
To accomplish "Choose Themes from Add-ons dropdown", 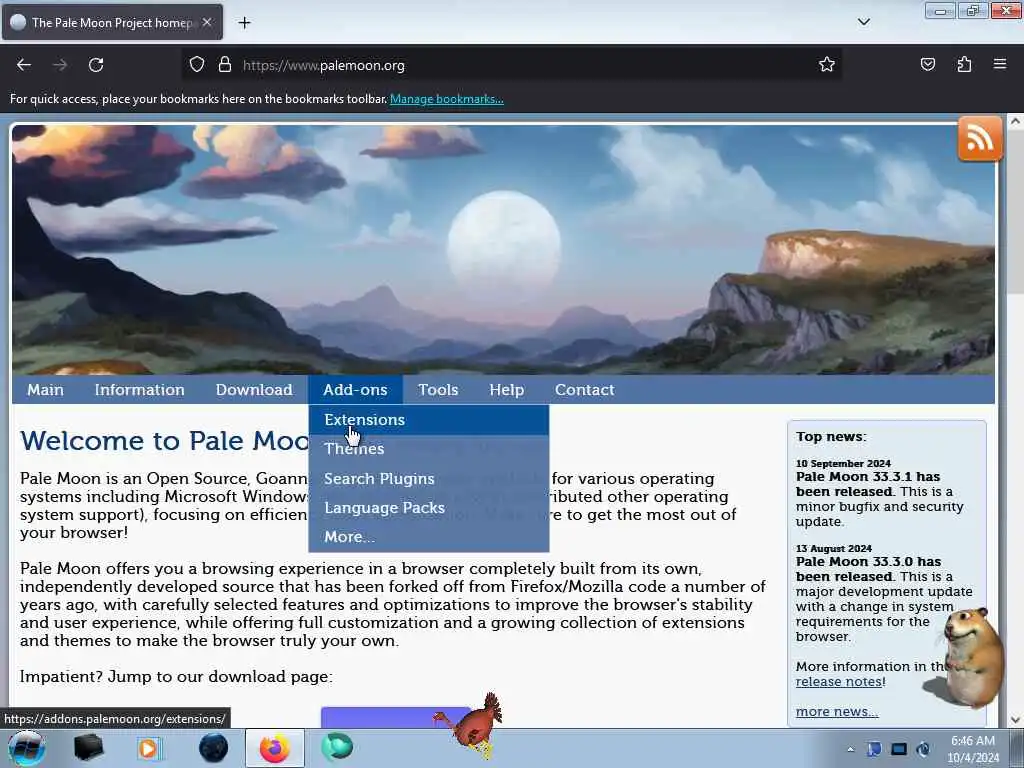I will click(428, 449).
